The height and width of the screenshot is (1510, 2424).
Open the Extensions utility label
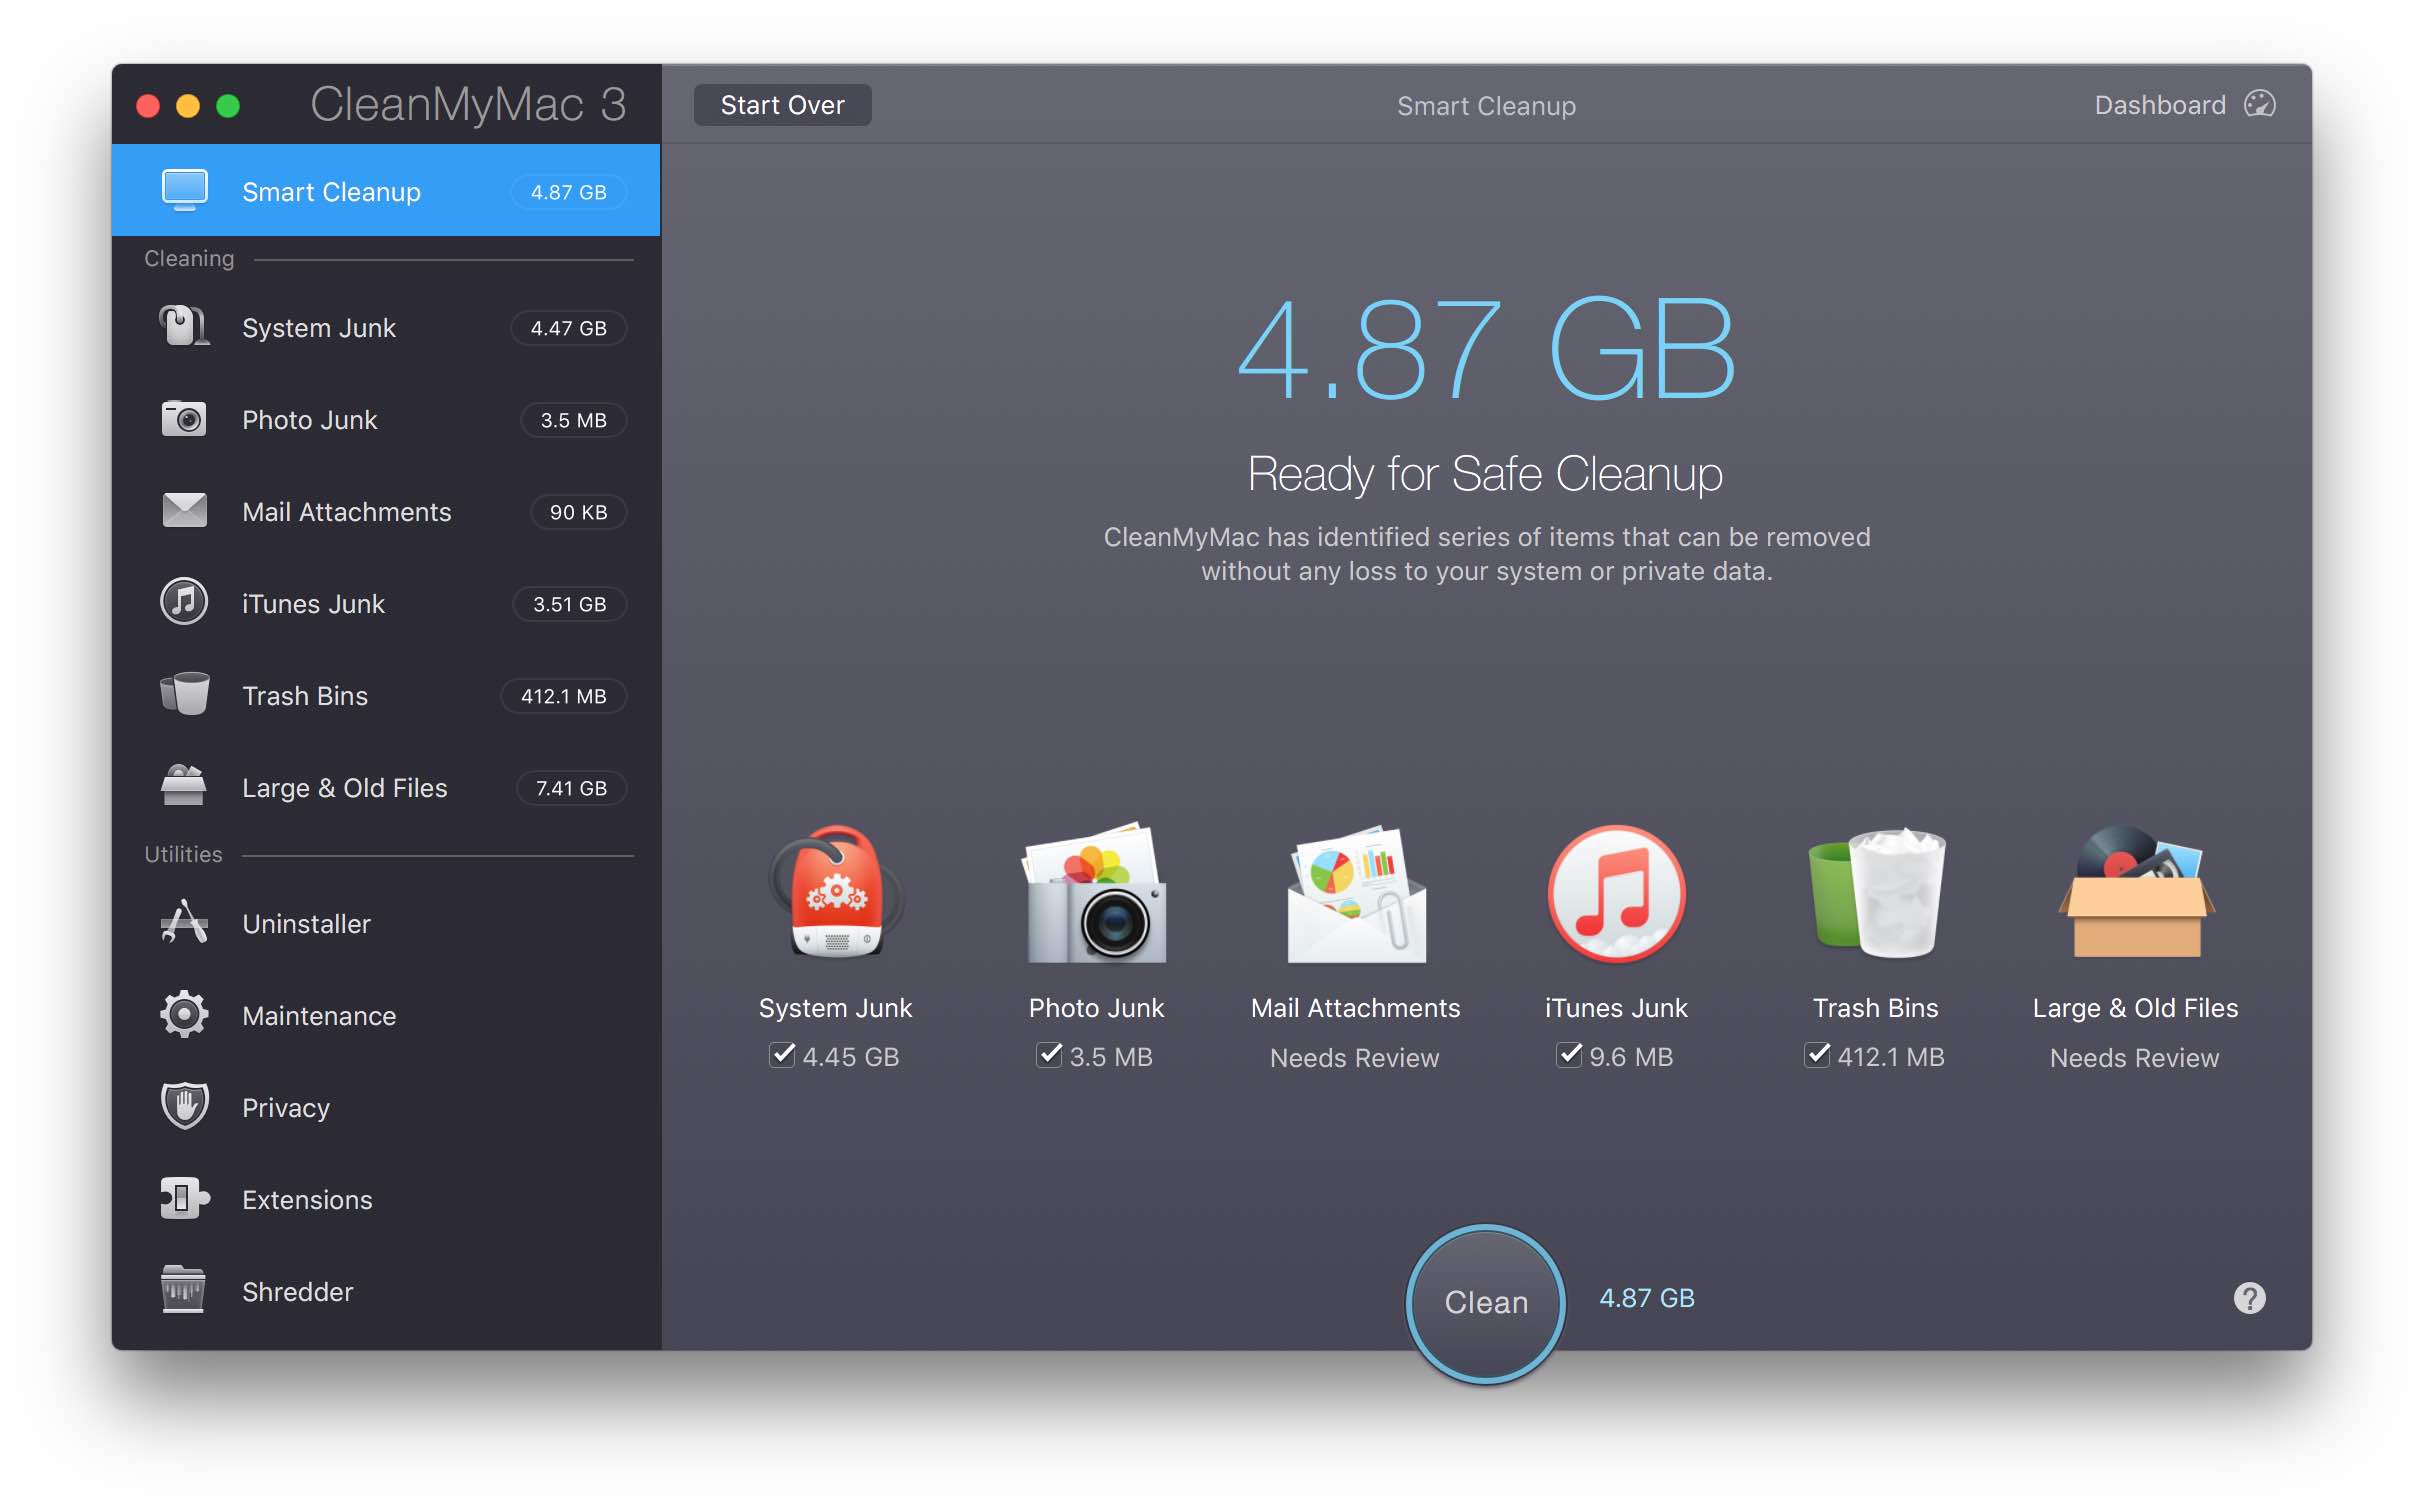pyautogui.click(x=307, y=1199)
